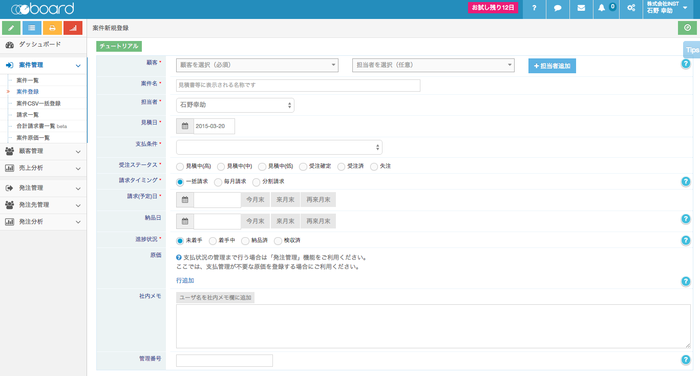Click お試し残り12日 badge
The height and width of the screenshot is (376, 700).
click(x=493, y=8)
